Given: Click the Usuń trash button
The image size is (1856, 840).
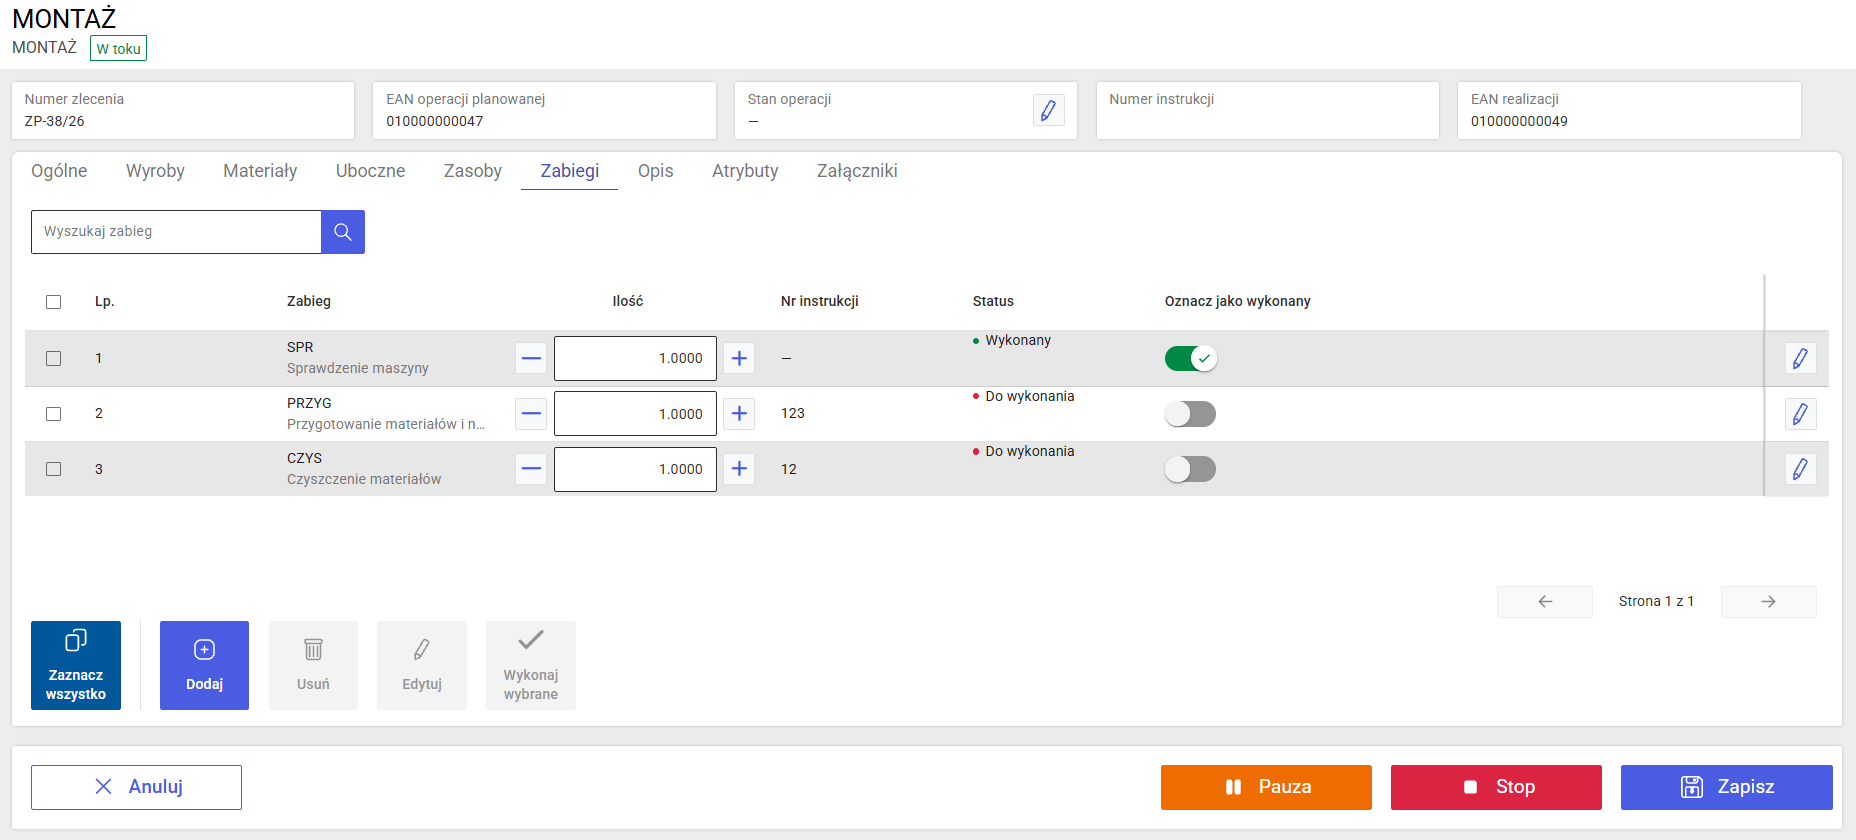Looking at the screenshot, I should tap(313, 666).
